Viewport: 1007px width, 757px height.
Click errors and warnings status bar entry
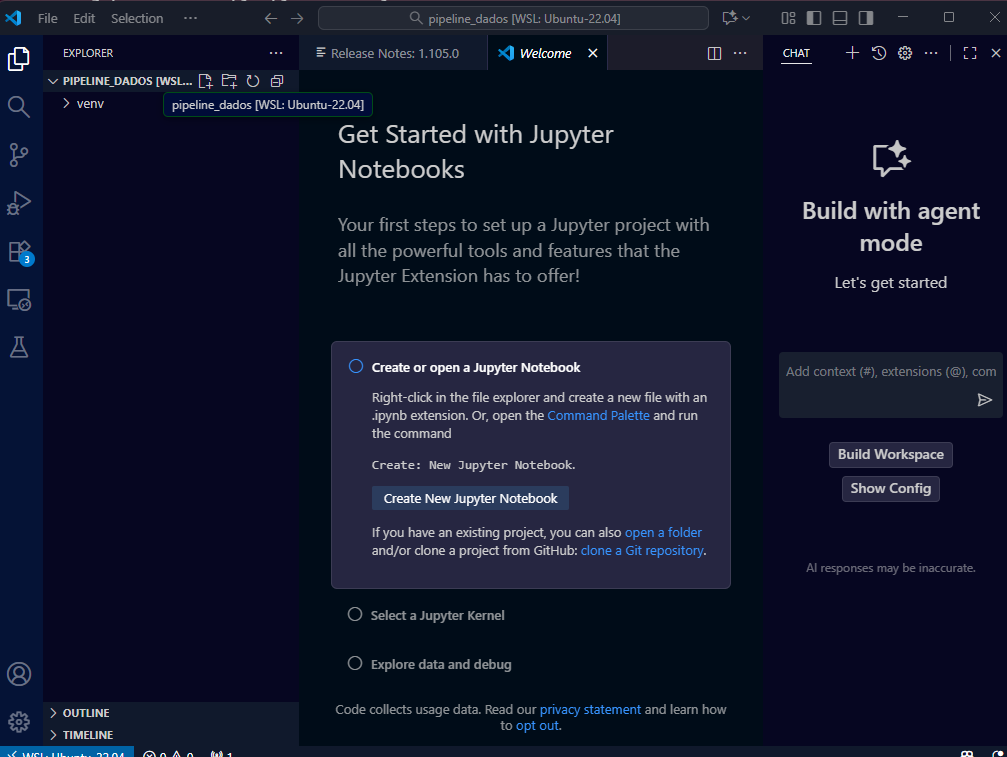[168, 753]
